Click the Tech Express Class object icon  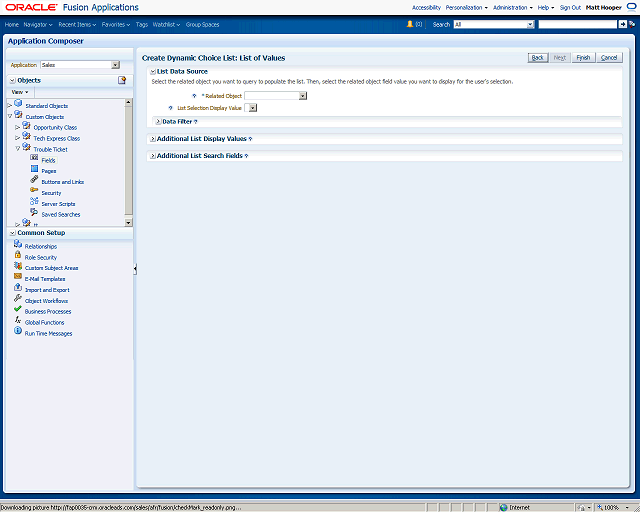(x=27, y=136)
